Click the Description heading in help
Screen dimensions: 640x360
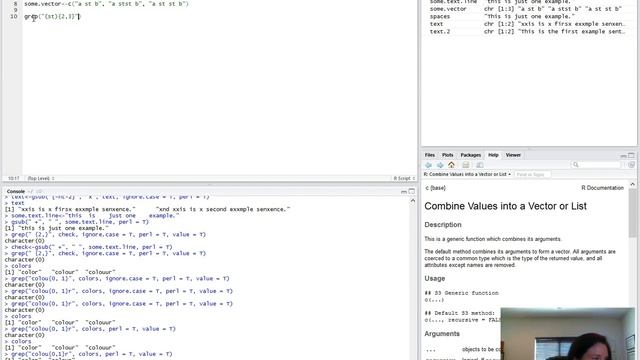coord(443,225)
